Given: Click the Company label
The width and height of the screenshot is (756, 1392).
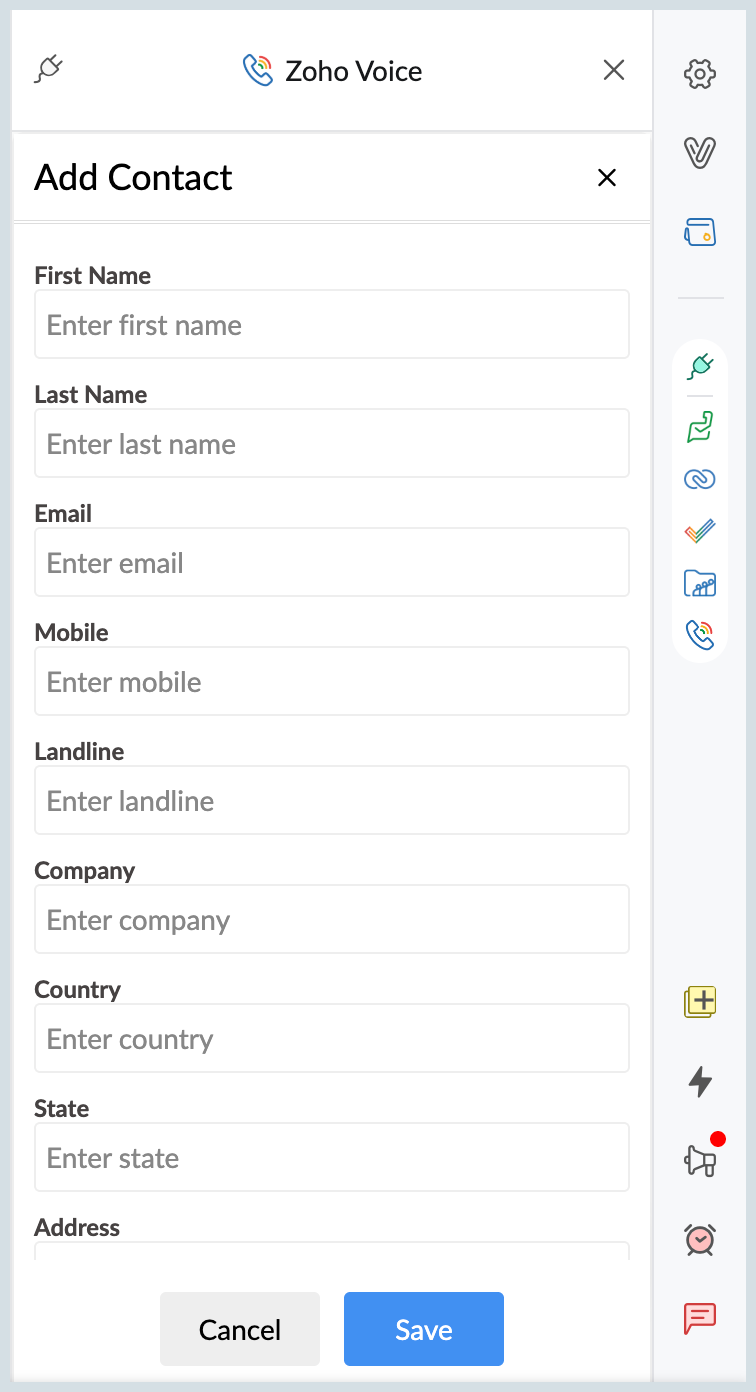Looking at the screenshot, I should coord(84,871).
